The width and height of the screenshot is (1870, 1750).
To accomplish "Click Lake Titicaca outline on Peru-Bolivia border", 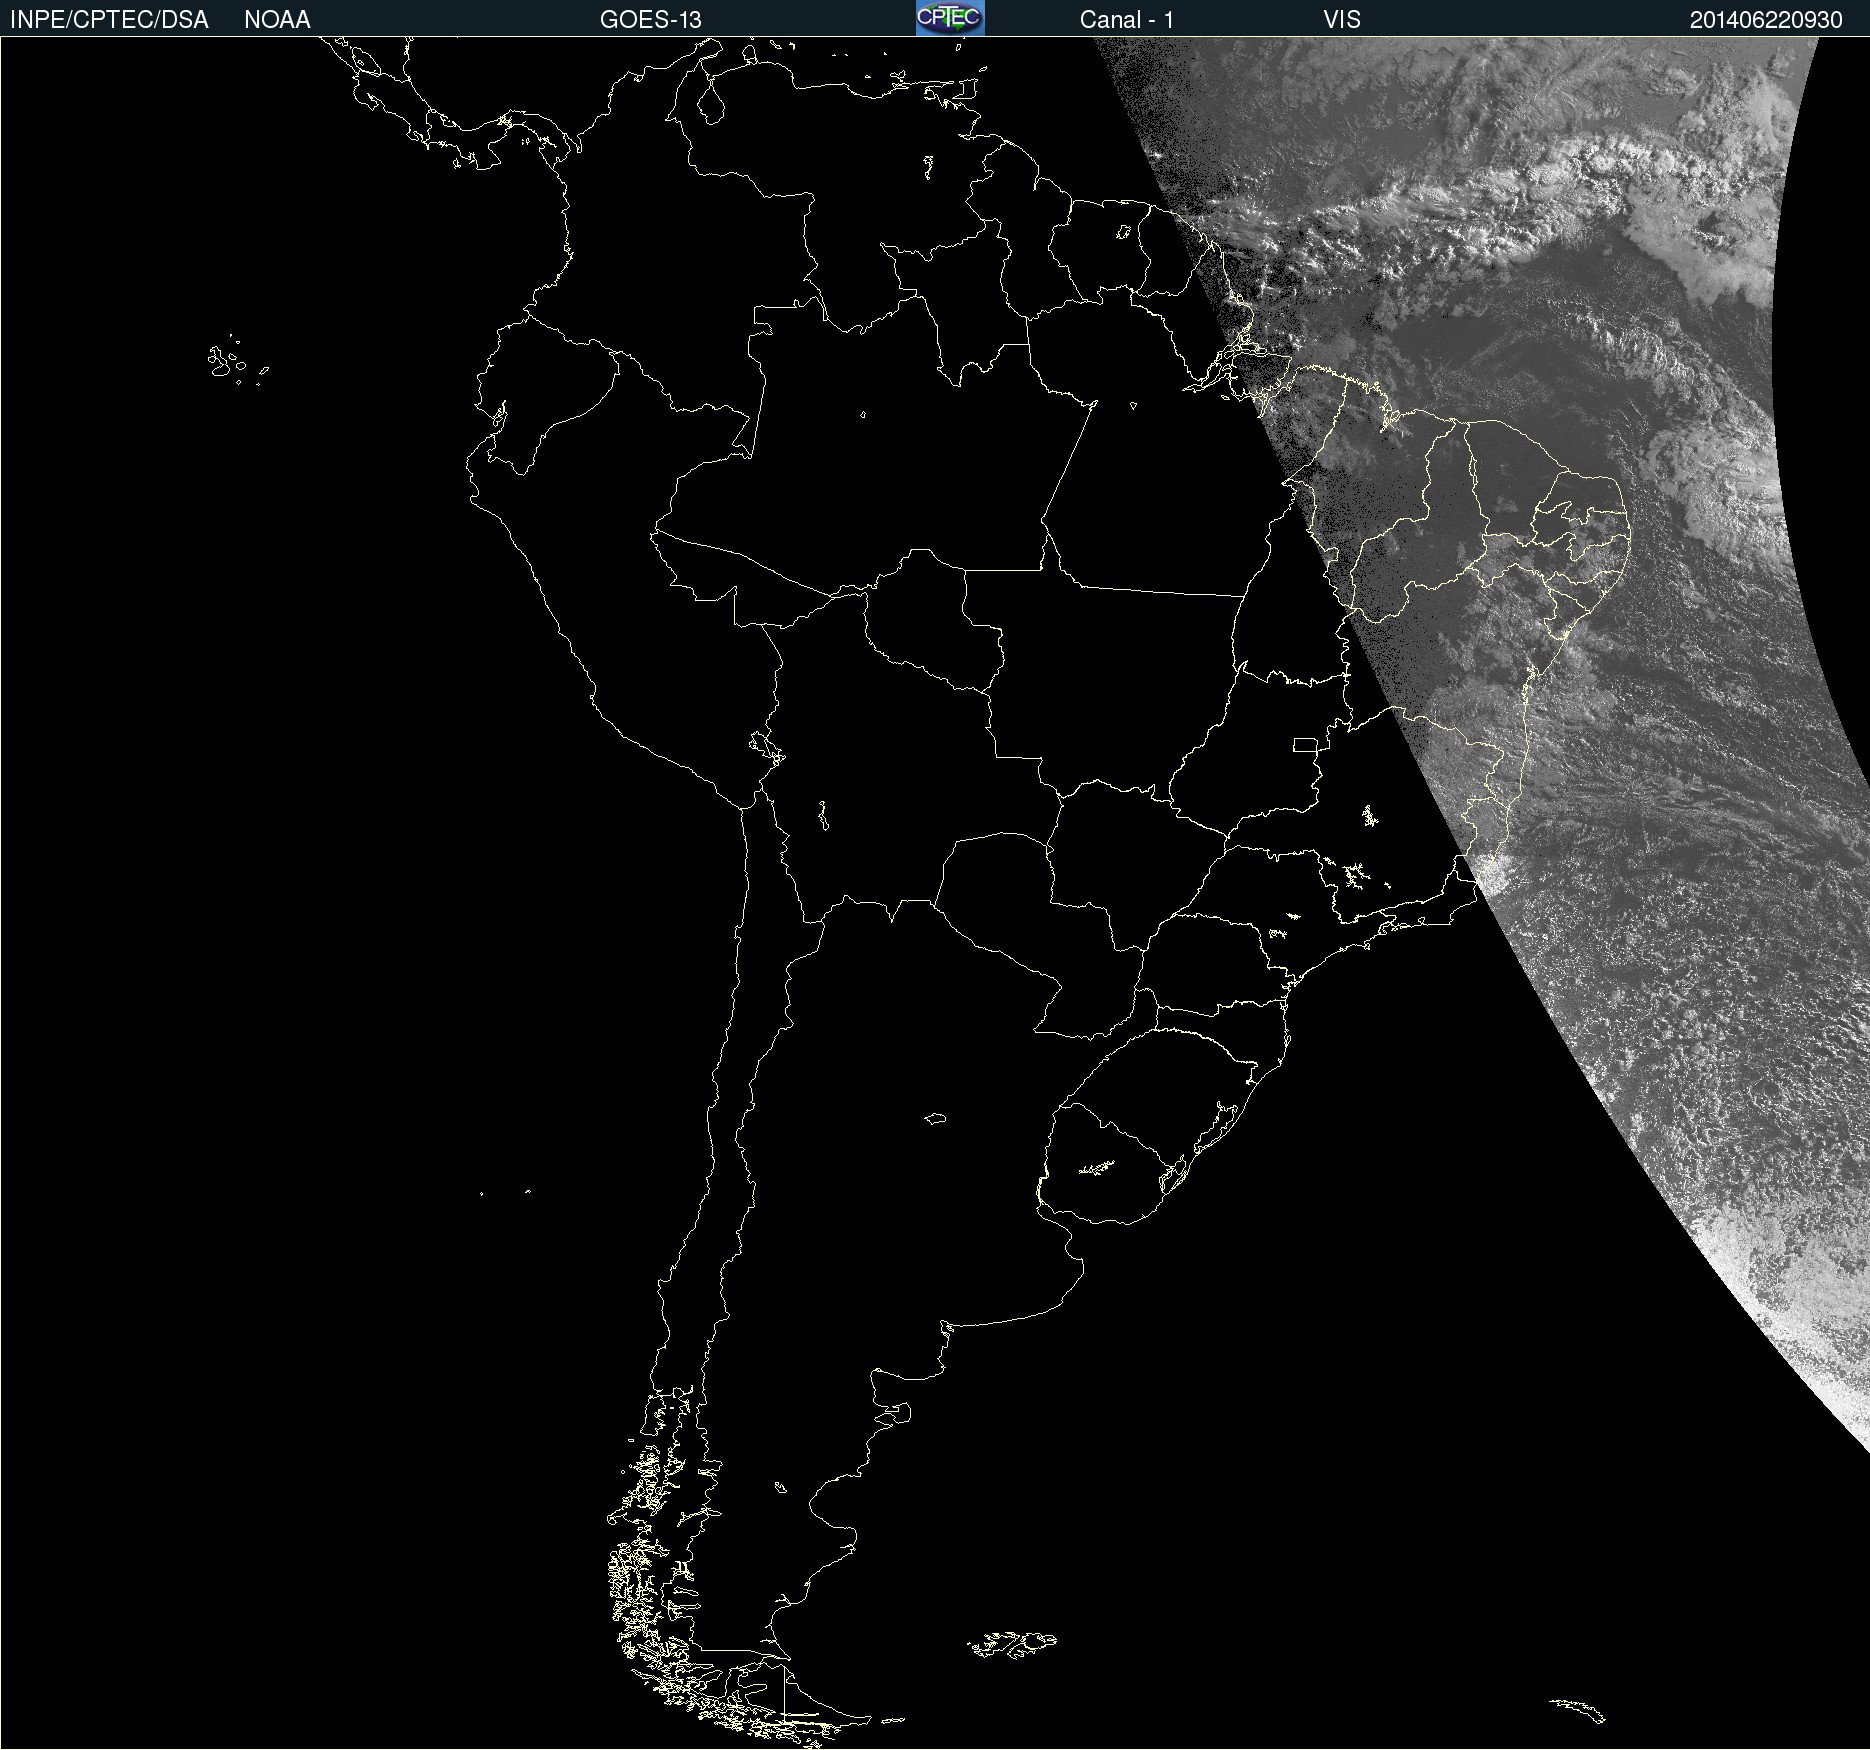I will (x=767, y=746).
